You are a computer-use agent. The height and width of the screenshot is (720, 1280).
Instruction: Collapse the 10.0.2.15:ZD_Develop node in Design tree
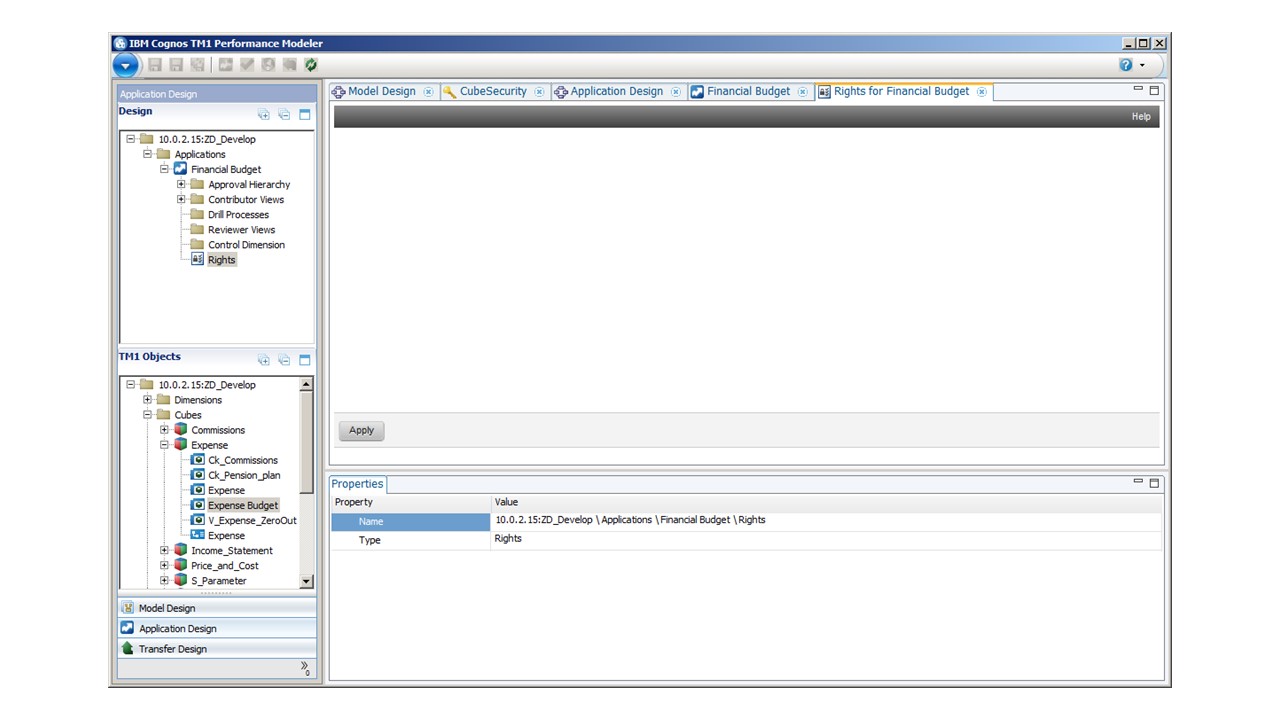click(x=131, y=139)
